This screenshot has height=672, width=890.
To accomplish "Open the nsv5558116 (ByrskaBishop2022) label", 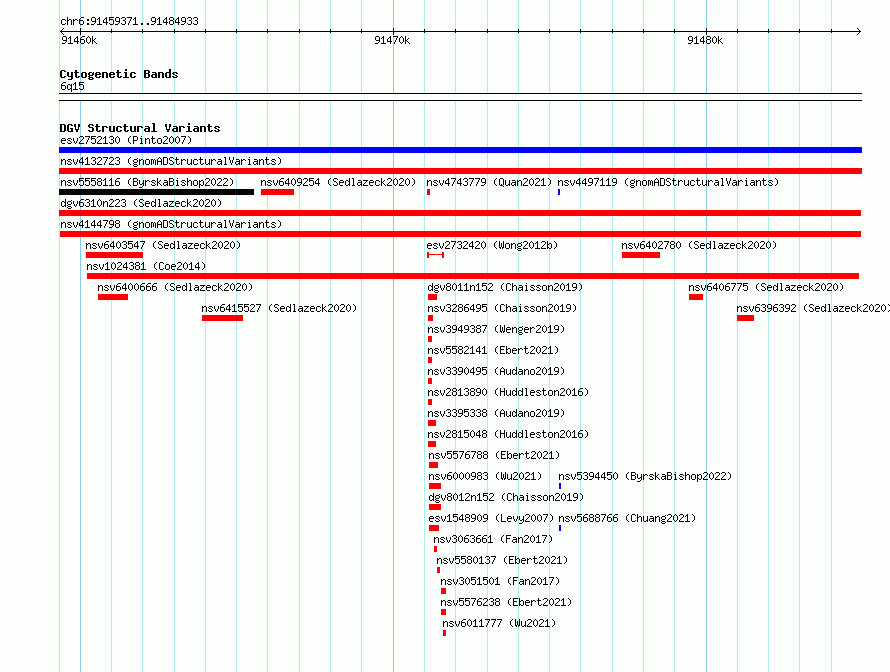I will (147, 182).
